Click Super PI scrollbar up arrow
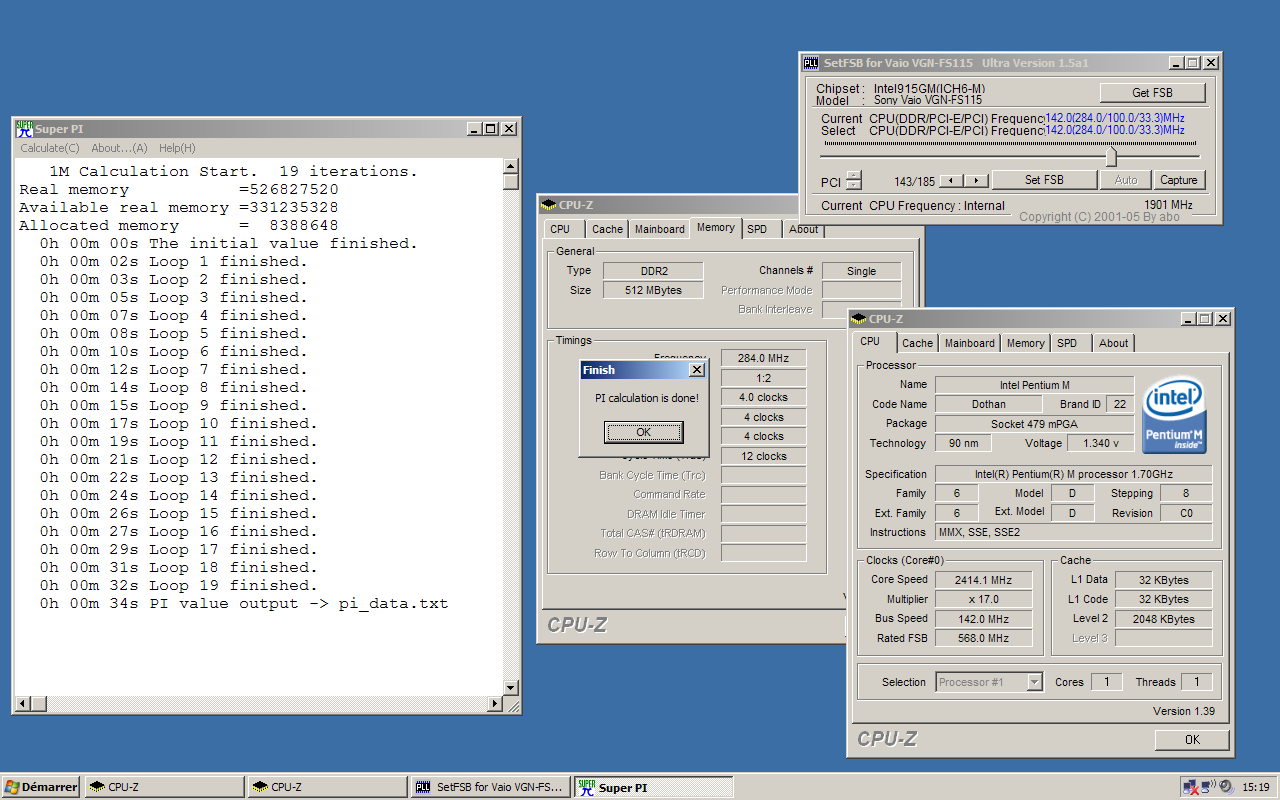 [511, 167]
